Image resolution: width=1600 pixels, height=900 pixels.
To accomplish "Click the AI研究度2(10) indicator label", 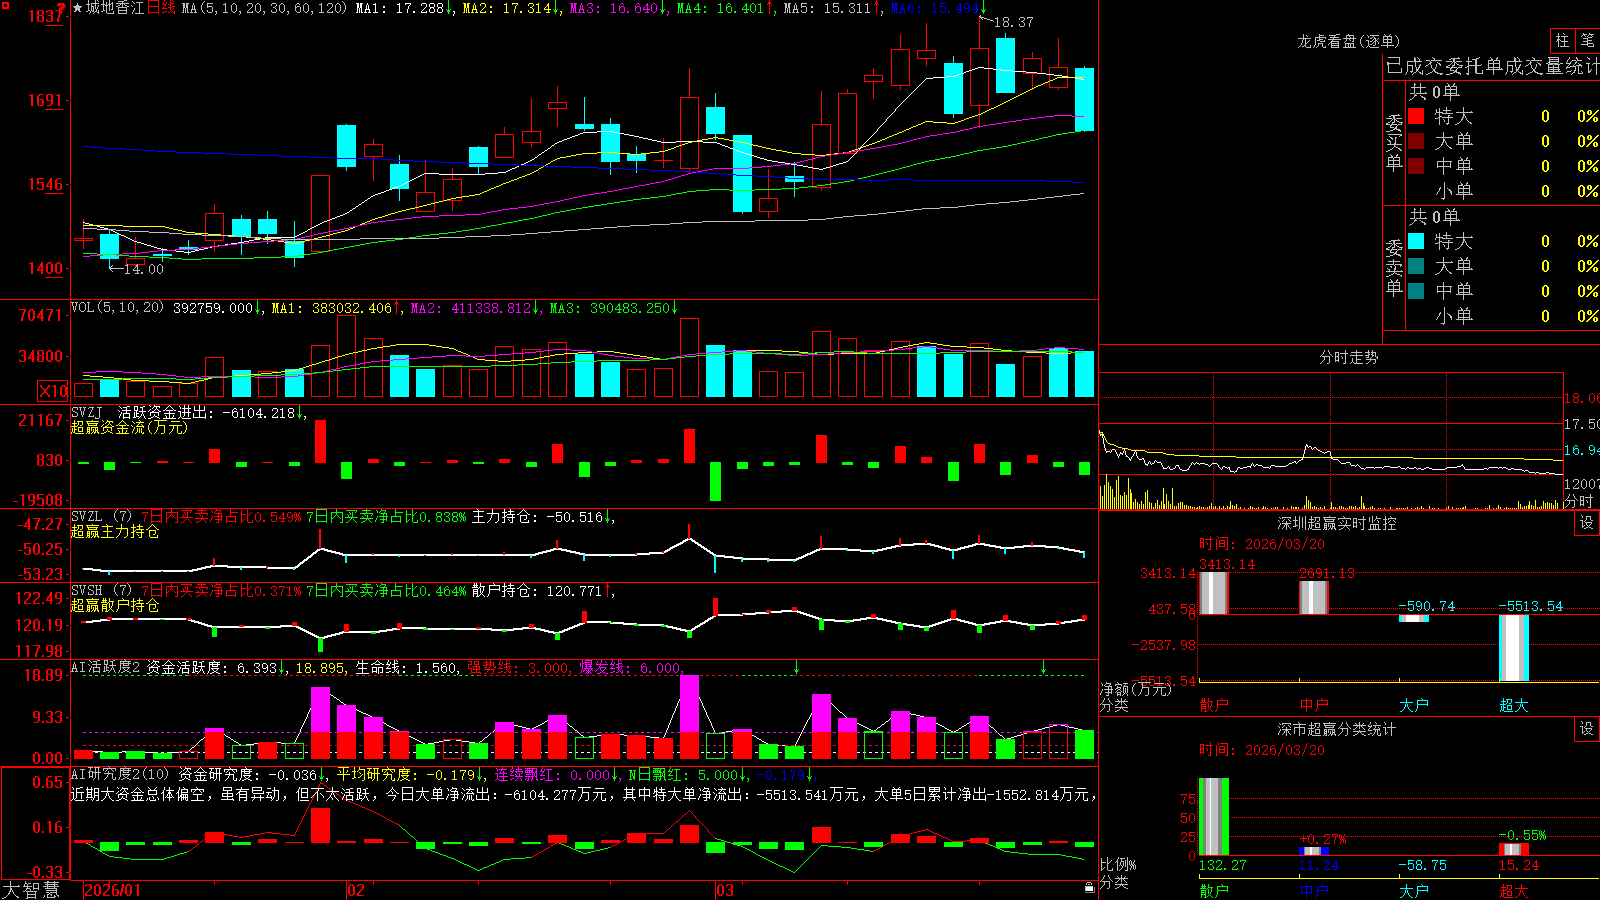I will point(121,774).
